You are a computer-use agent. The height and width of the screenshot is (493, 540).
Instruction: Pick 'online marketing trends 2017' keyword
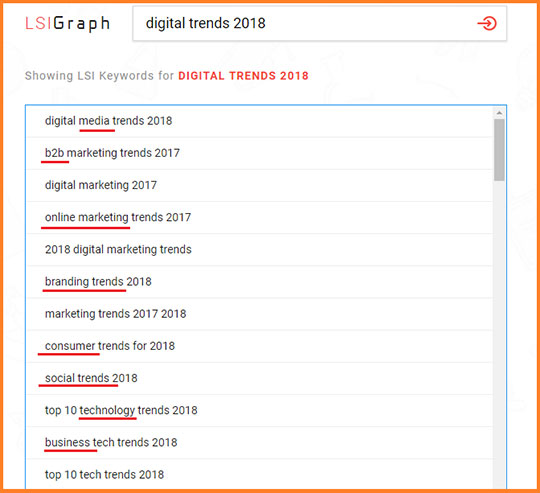coord(260,218)
